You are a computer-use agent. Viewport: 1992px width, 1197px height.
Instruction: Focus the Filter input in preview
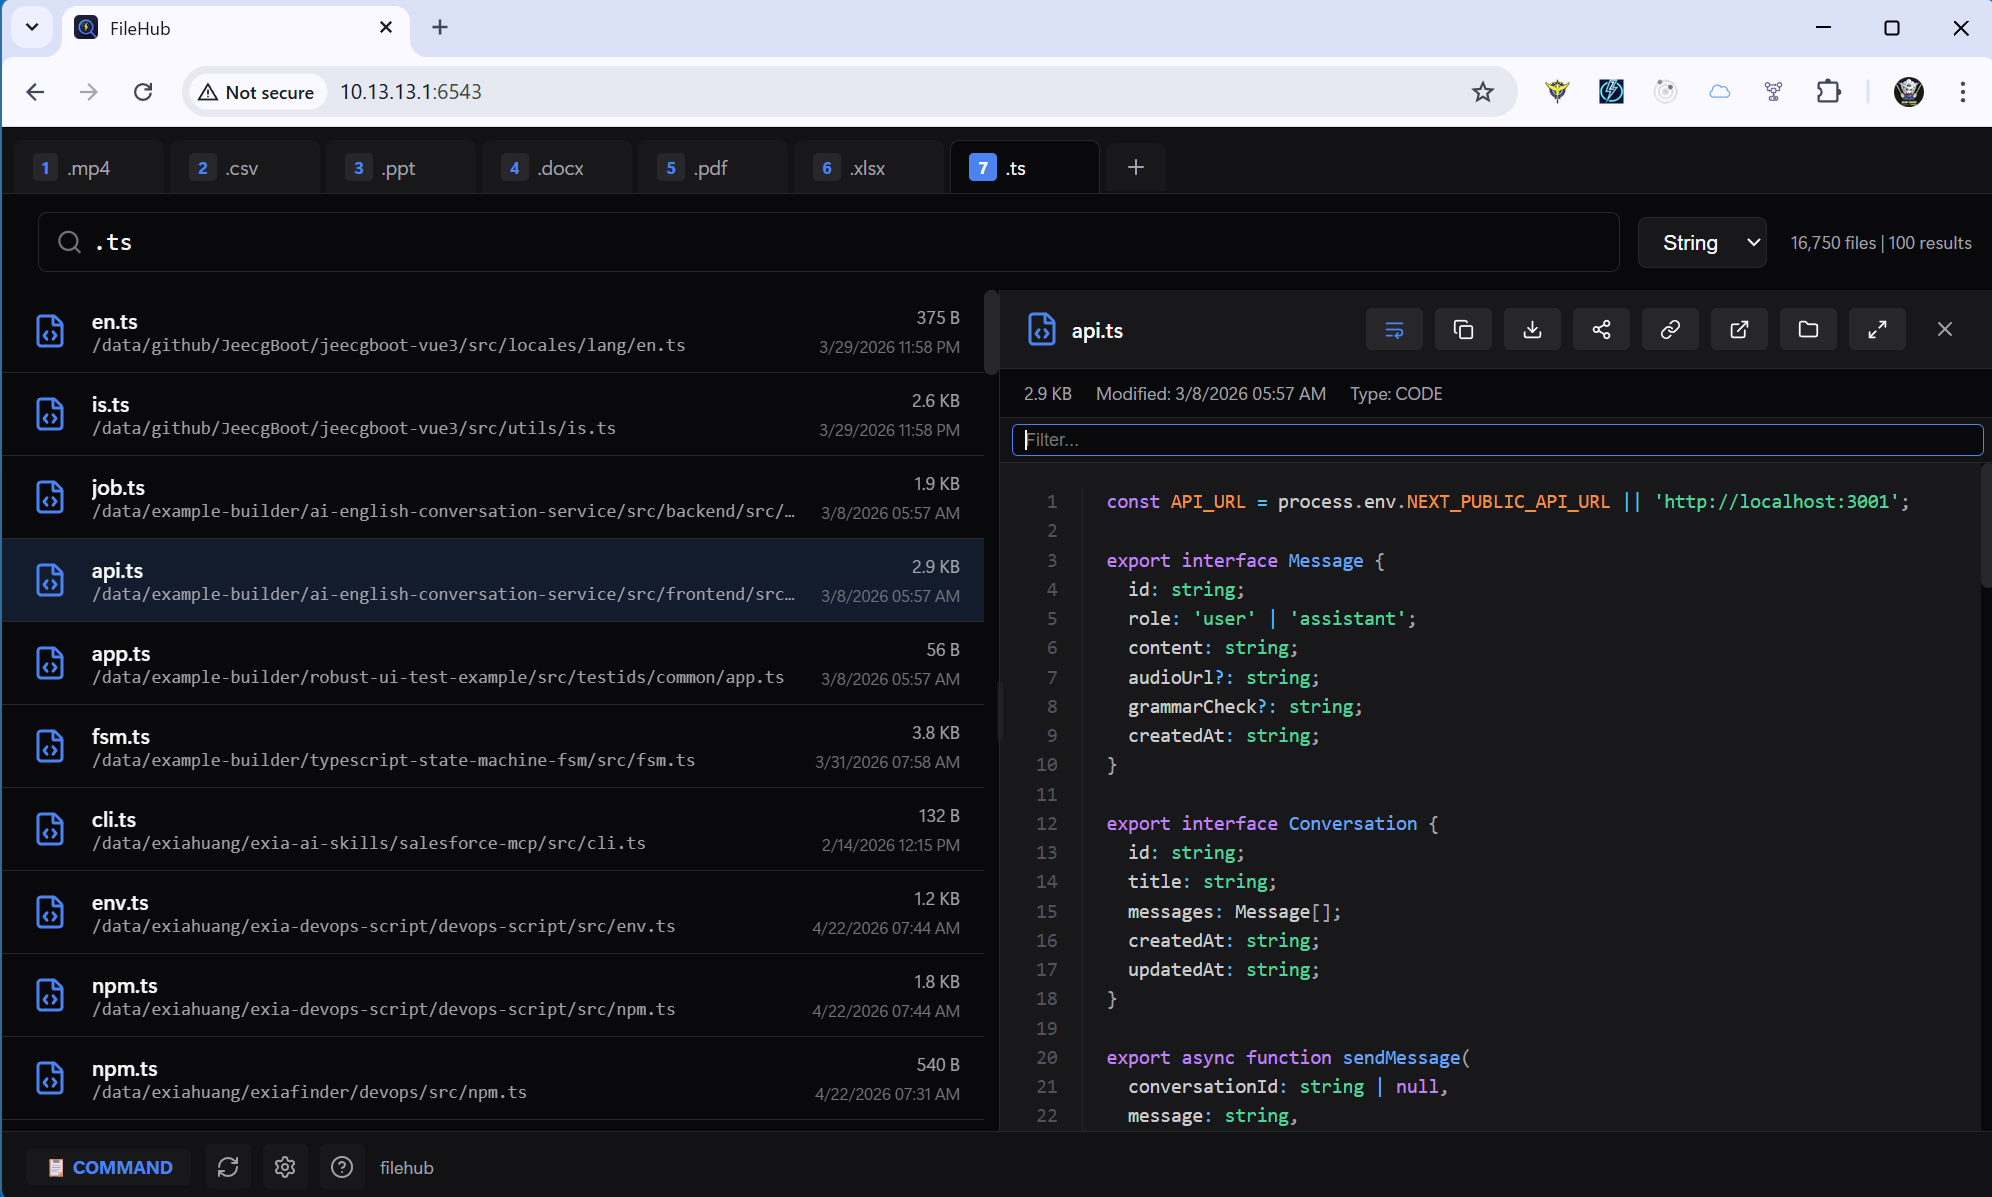[x=1496, y=440]
